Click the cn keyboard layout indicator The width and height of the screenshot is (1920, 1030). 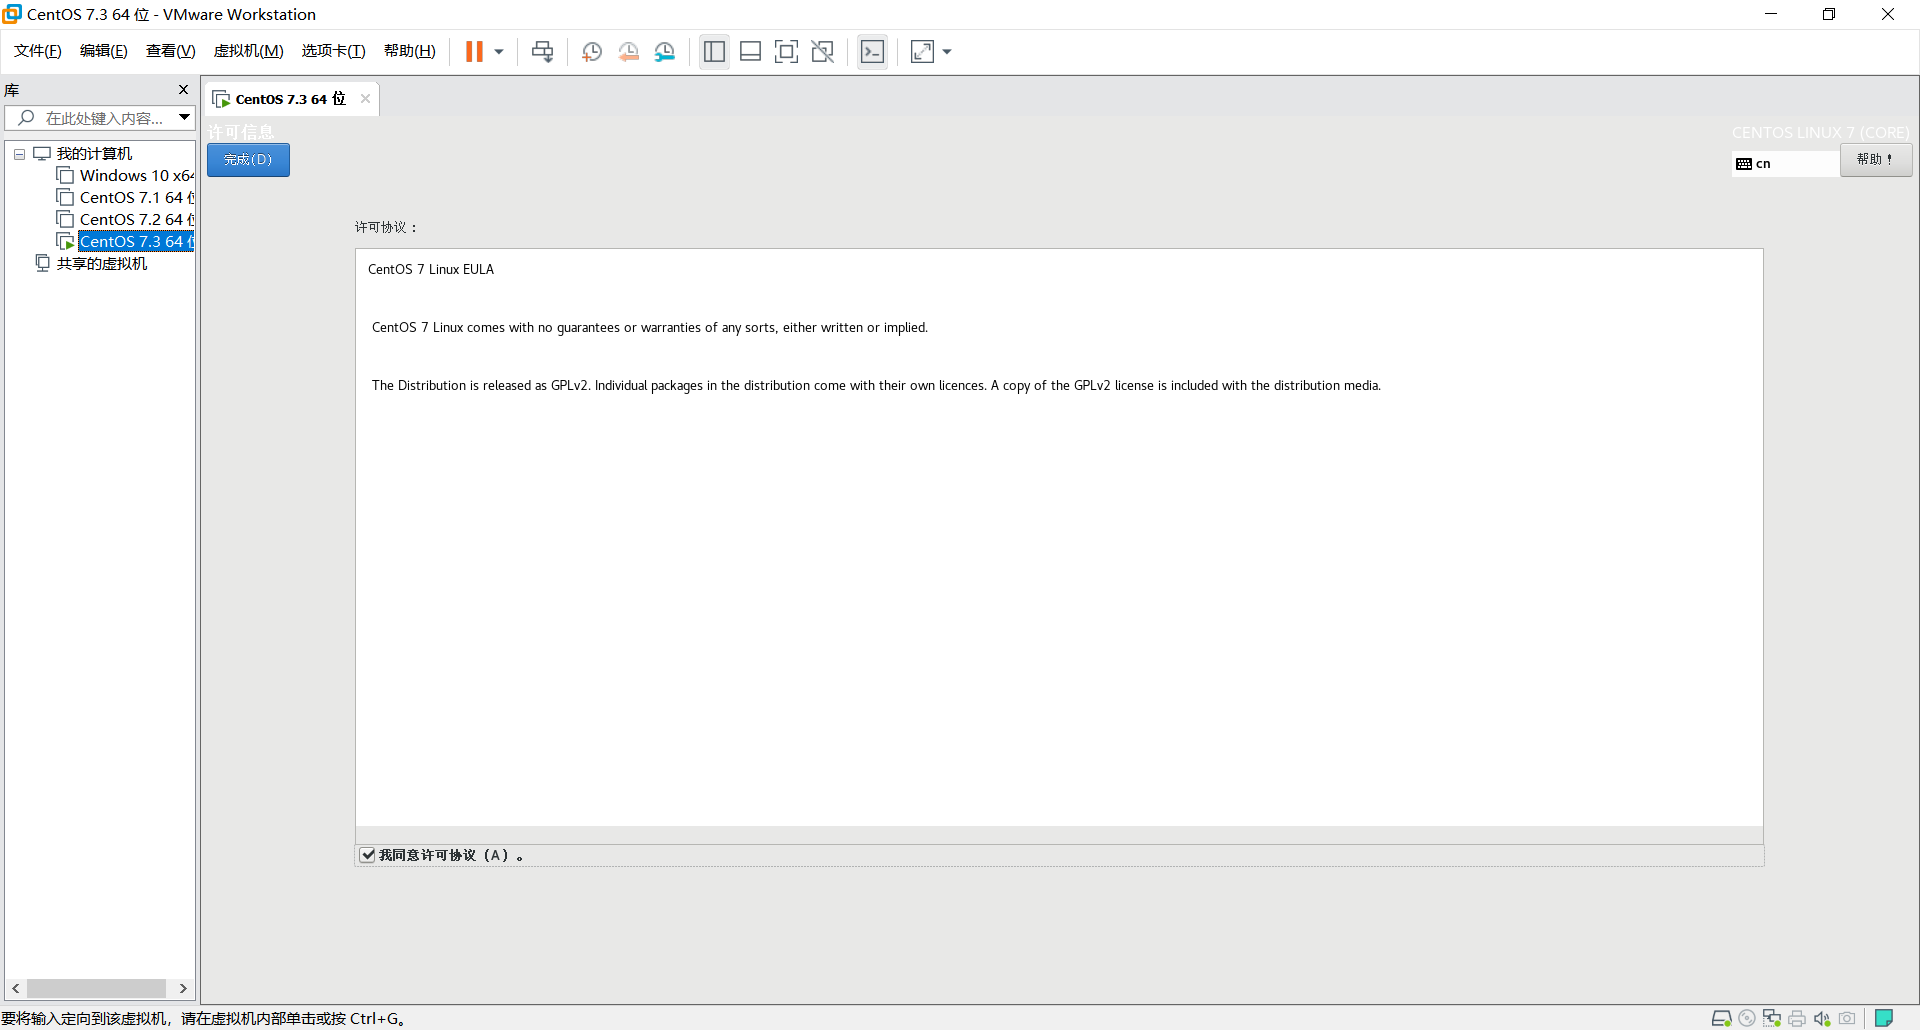point(1785,164)
